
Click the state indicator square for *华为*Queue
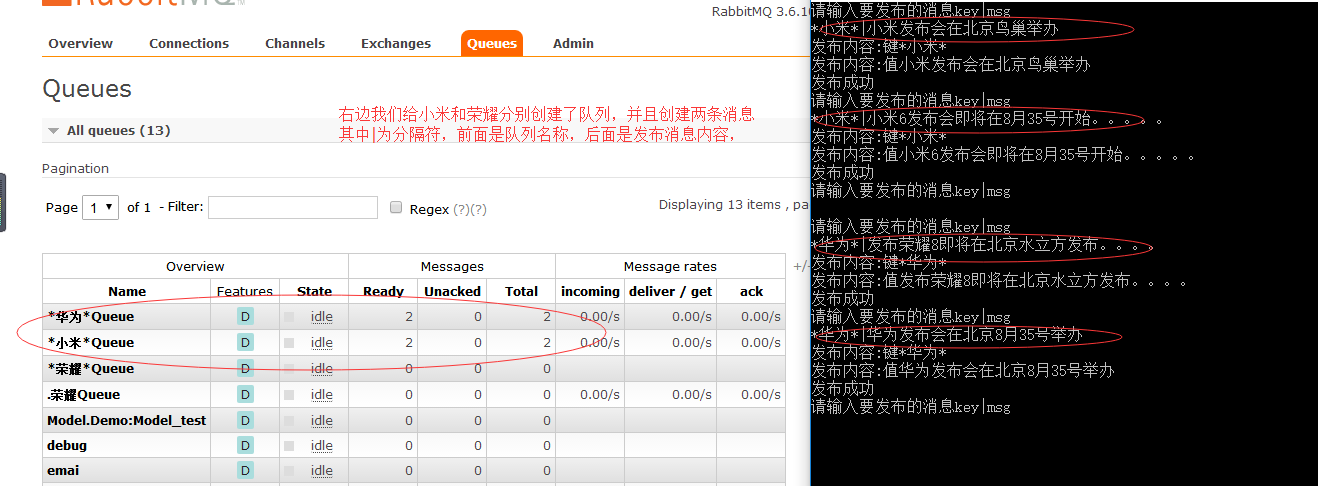pos(289,317)
